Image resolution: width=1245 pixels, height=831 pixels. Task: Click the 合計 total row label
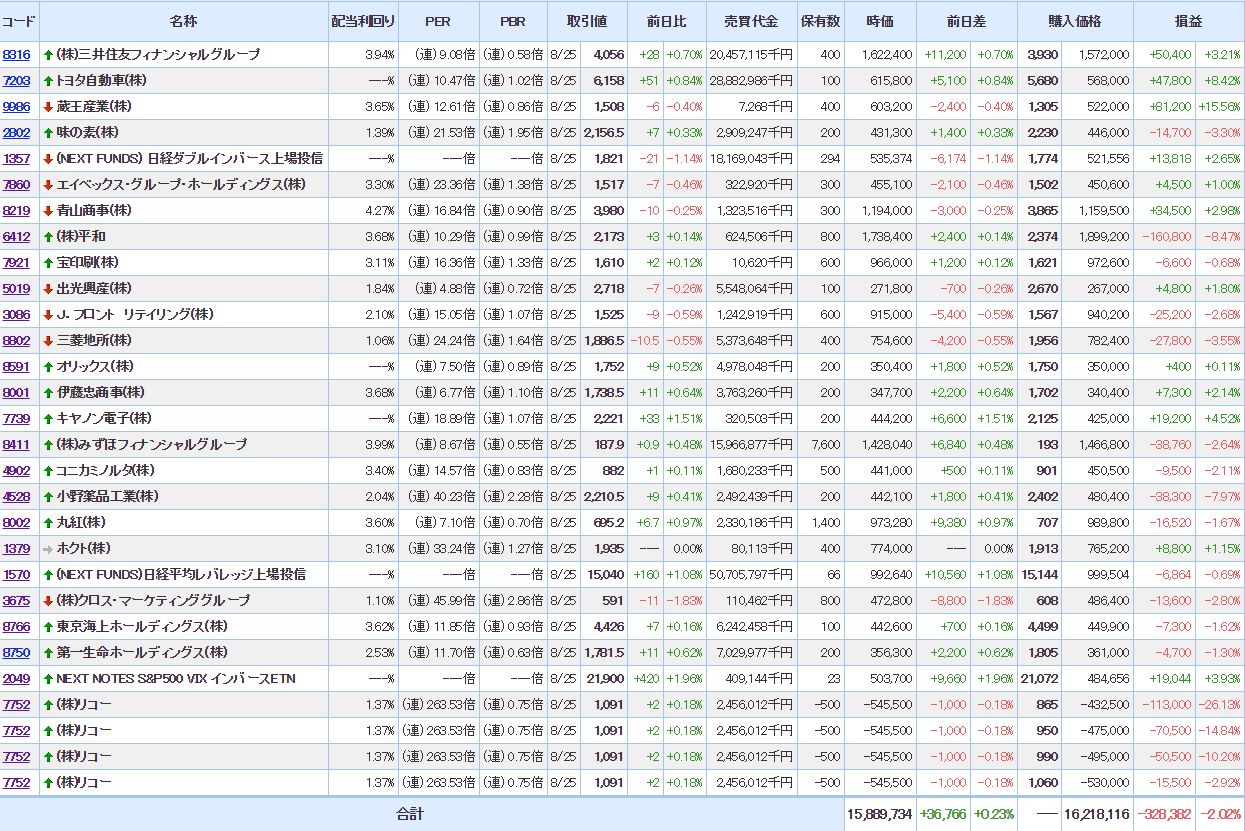coord(410,814)
